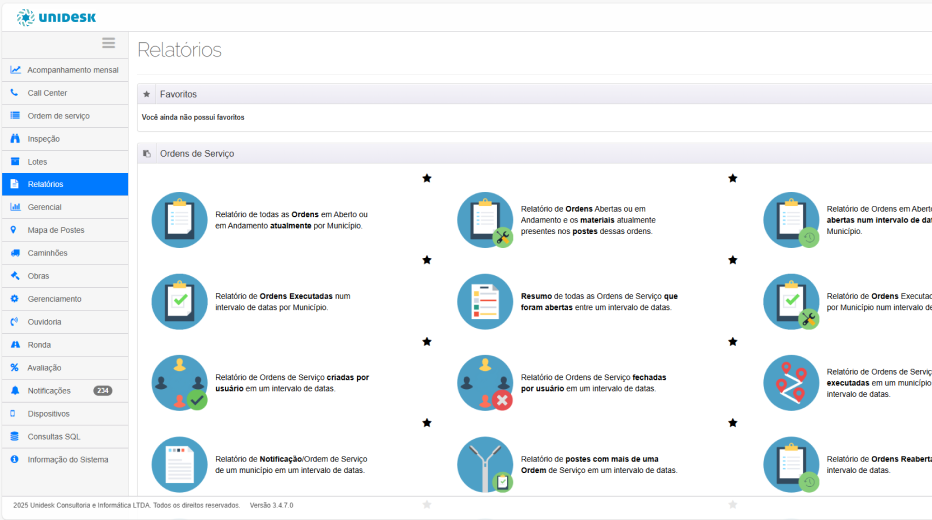Collapse the Ordens de Serviço section header
This screenshot has height=520, width=932.
pos(197,154)
